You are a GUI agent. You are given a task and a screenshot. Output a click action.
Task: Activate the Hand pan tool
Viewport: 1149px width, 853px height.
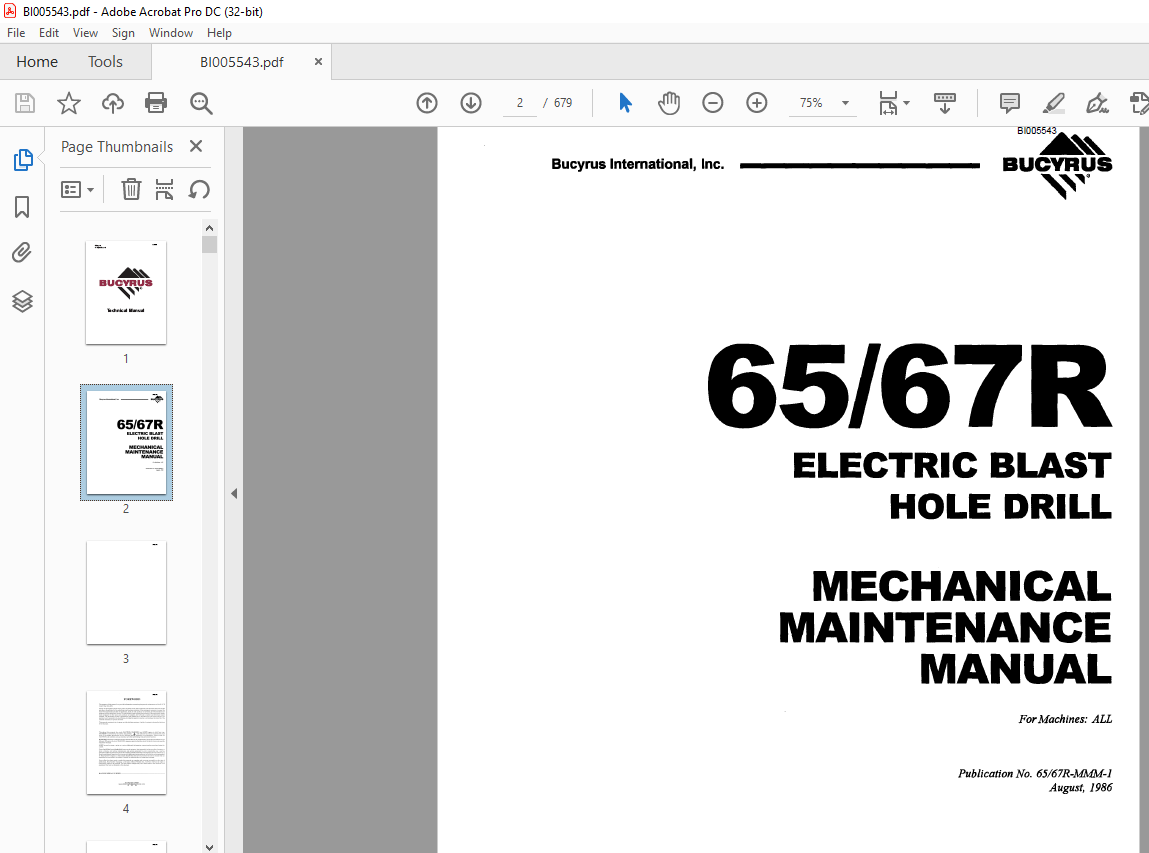coord(668,103)
